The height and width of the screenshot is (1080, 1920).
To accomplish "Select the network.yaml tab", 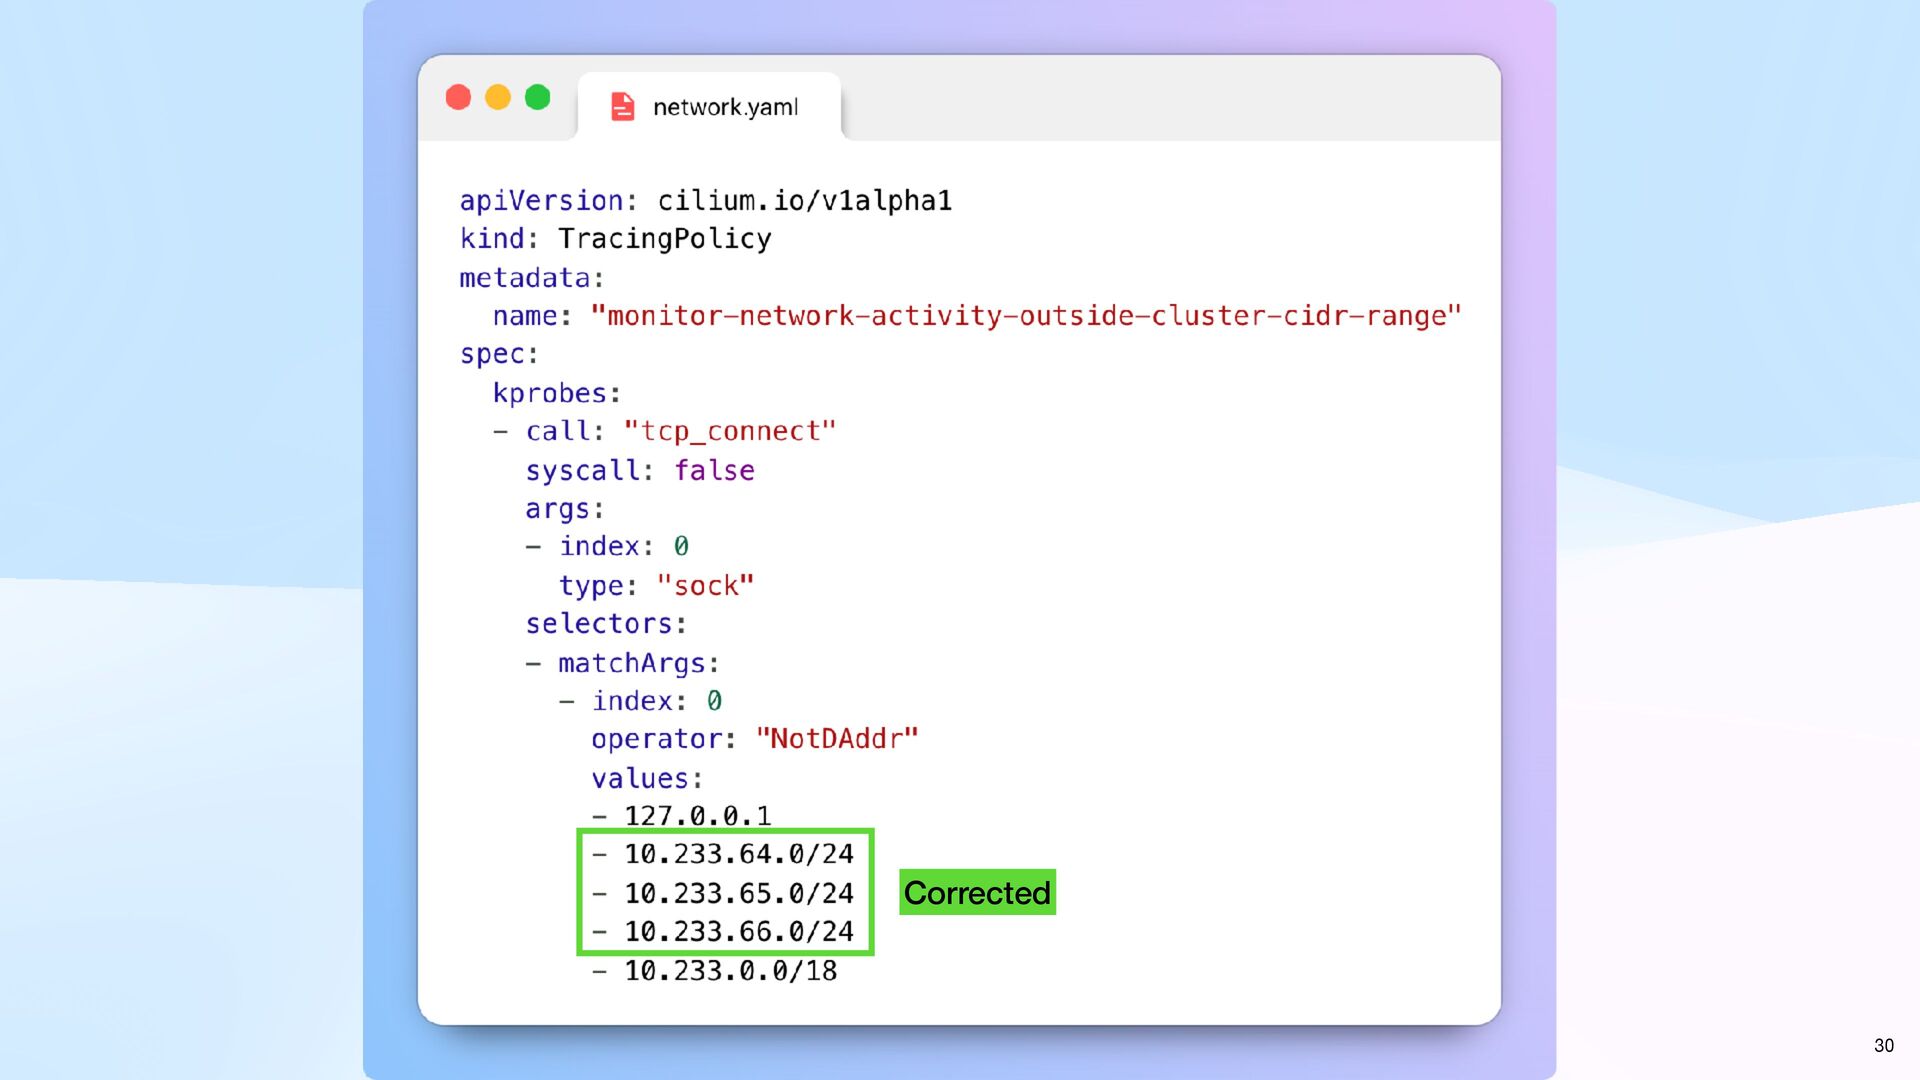I will (x=725, y=107).
